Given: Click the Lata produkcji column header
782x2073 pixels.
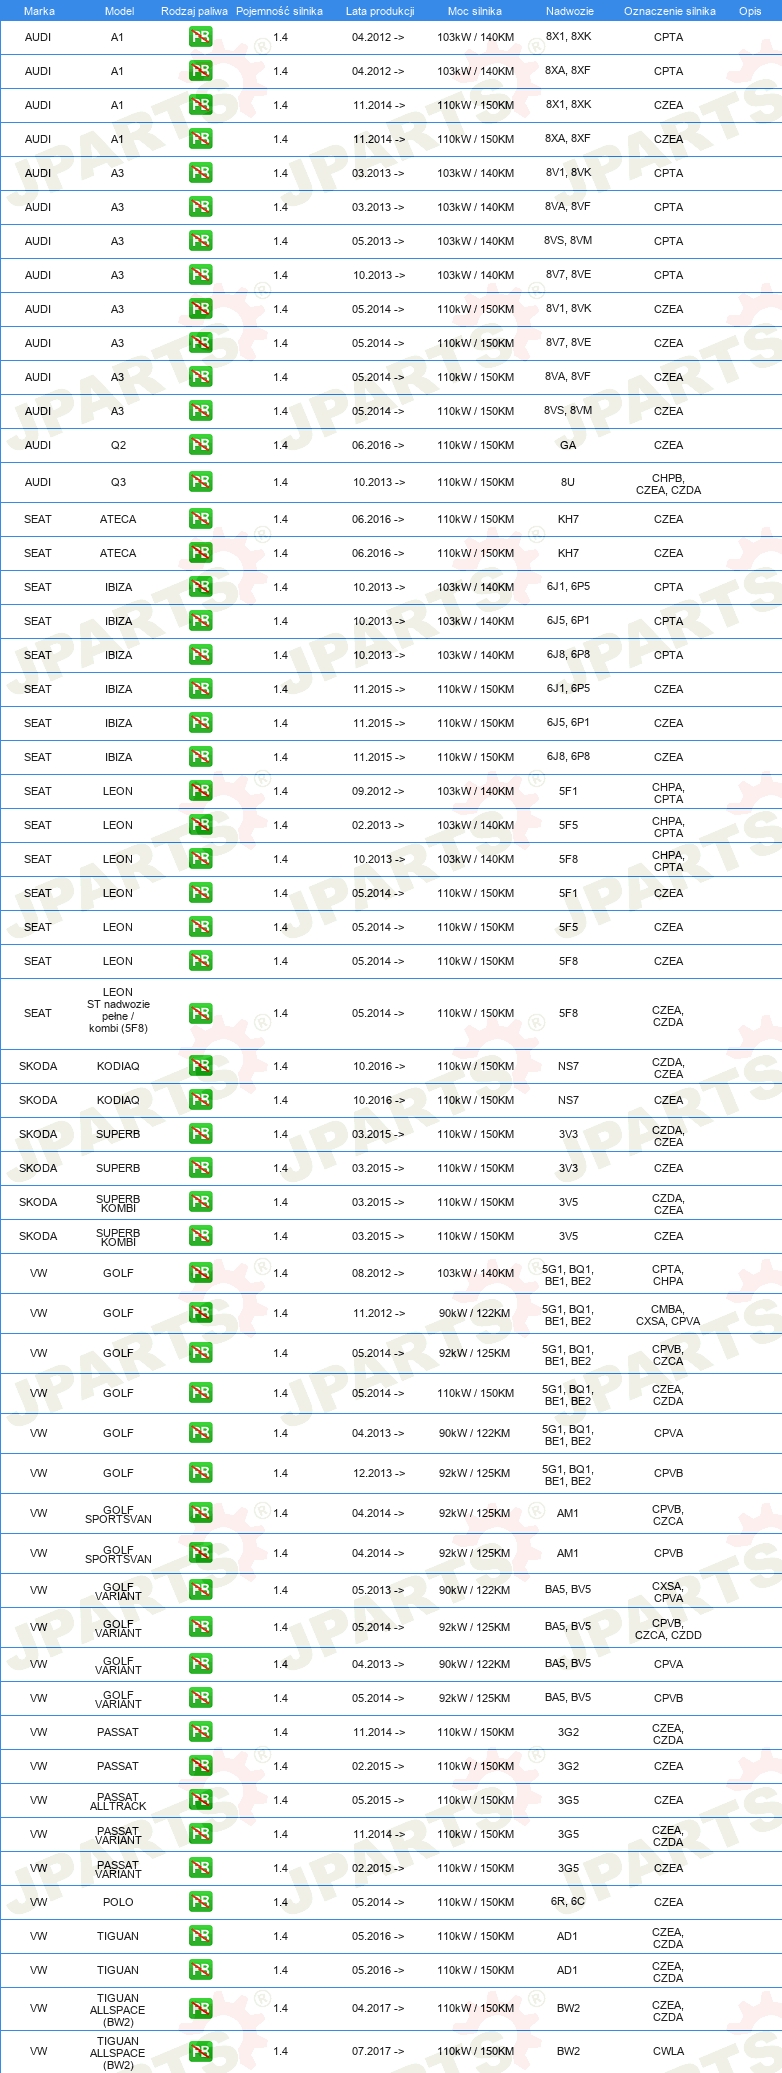Looking at the screenshot, I should pos(380,11).
